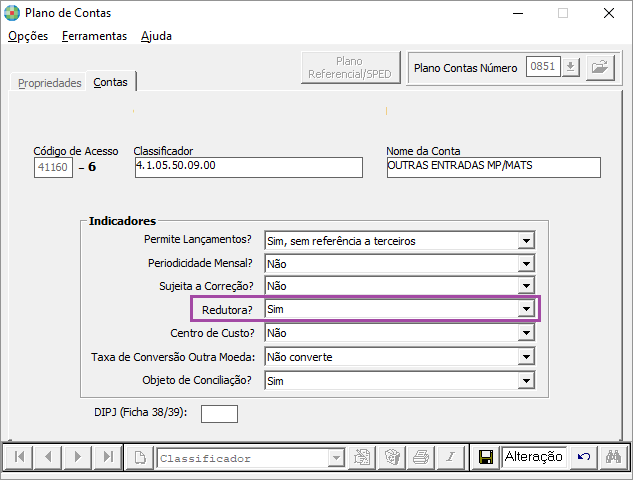Screen dimensions: 633x480
Task: Click the Plano Contas Número label
Action: click(x=465, y=68)
